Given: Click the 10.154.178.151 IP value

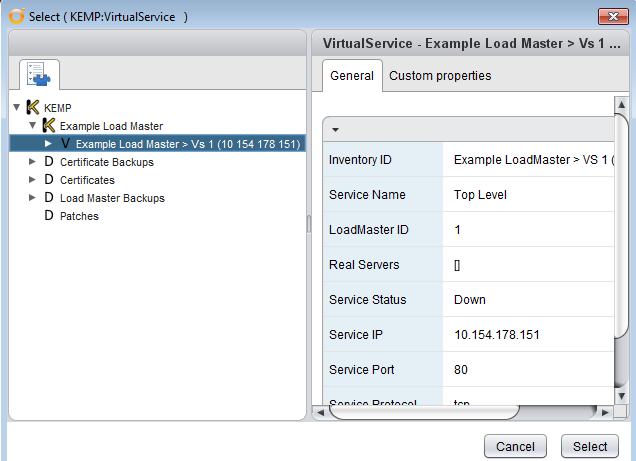Looking at the screenshot, I should point(497,334).
